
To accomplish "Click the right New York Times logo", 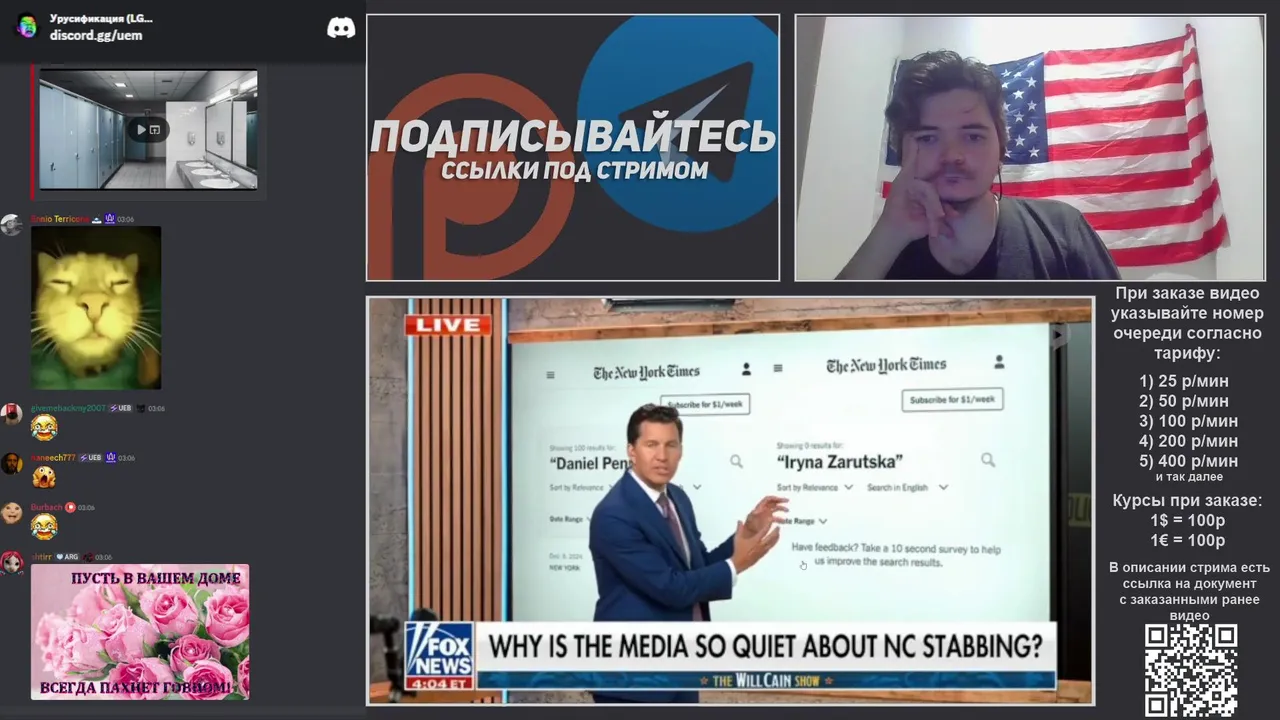I will tap(886, 365).
